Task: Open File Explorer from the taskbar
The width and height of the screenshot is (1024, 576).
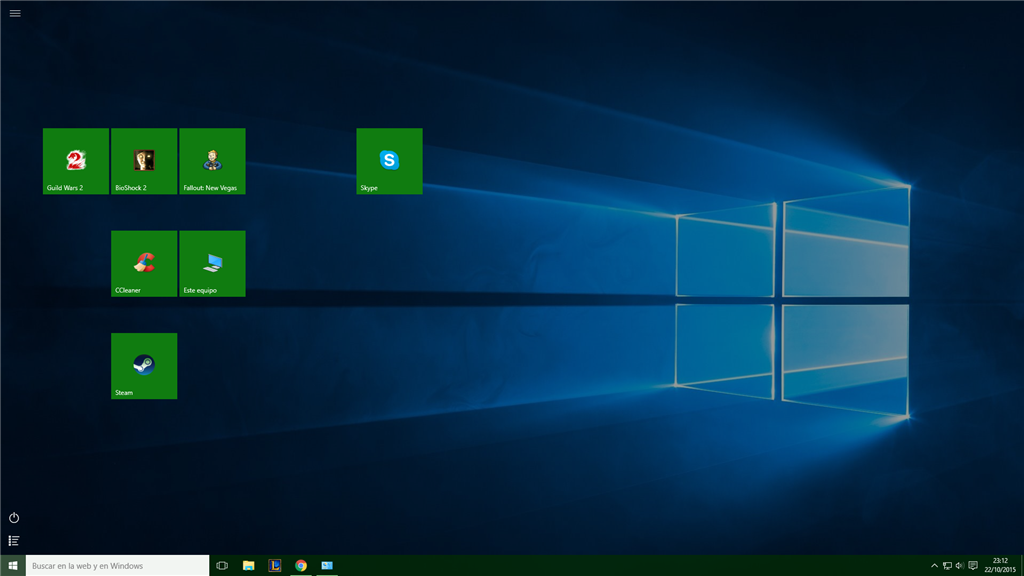Action: click(248, 566)
